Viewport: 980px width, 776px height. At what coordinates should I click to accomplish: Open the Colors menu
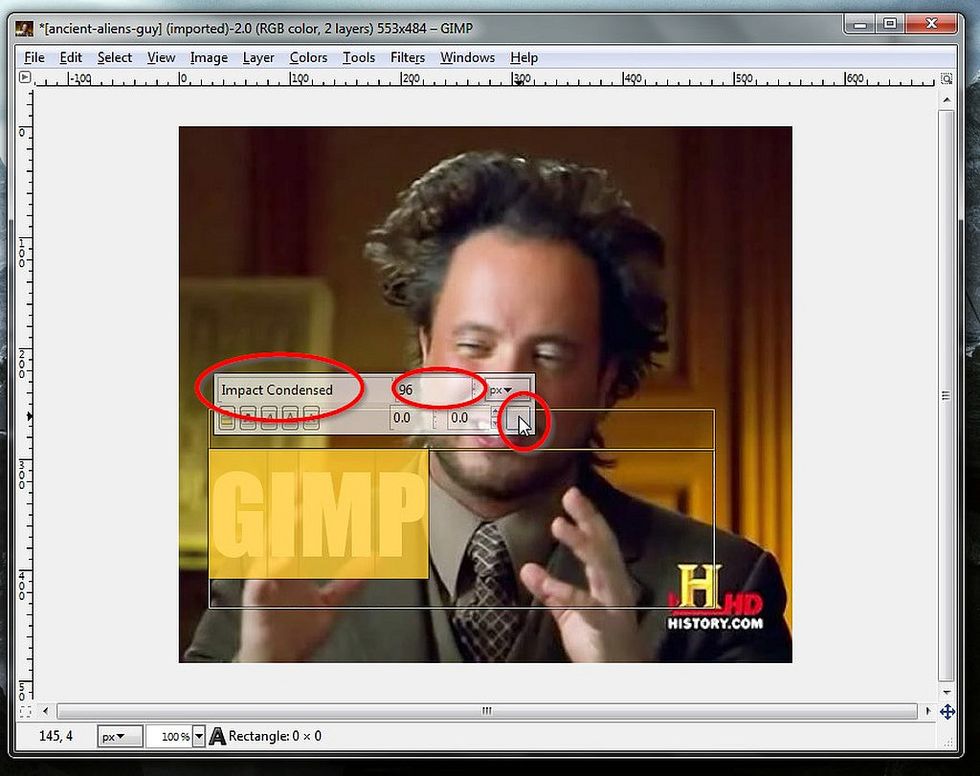(x=308, y=57)
